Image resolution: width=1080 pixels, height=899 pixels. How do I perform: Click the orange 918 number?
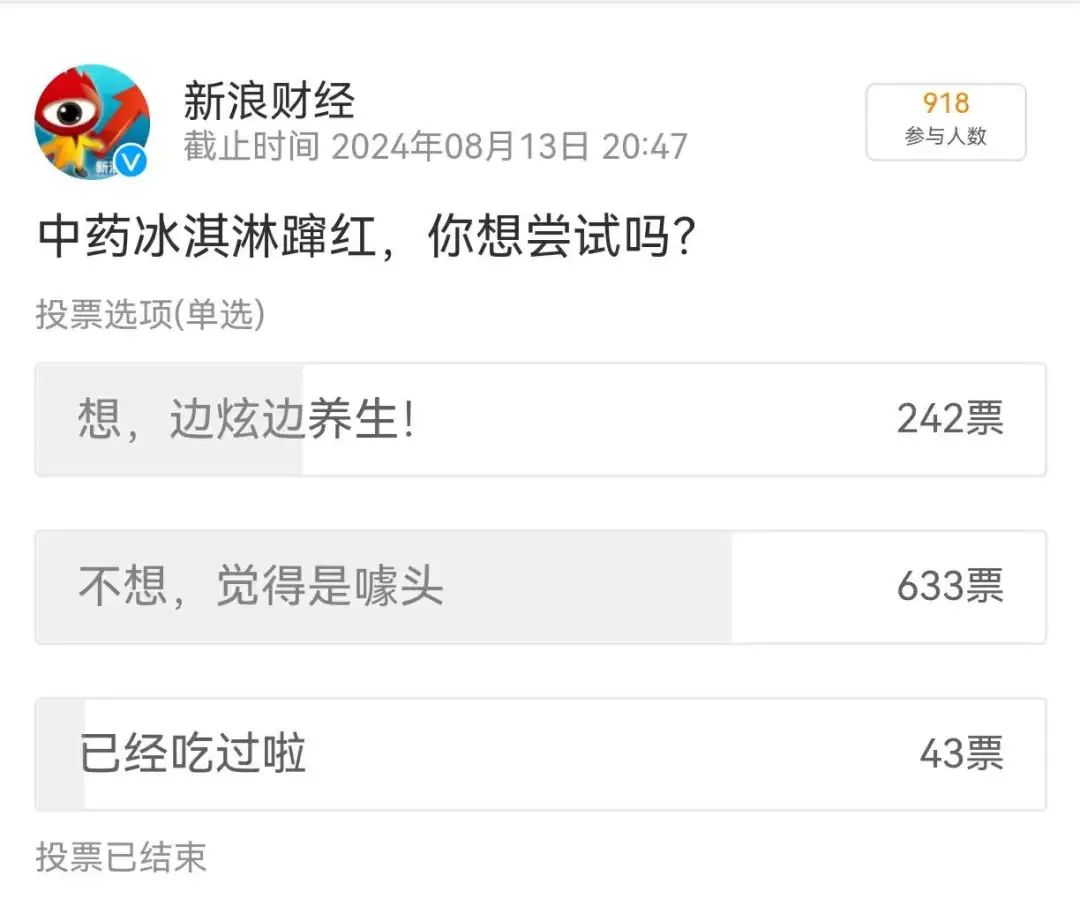946,103
